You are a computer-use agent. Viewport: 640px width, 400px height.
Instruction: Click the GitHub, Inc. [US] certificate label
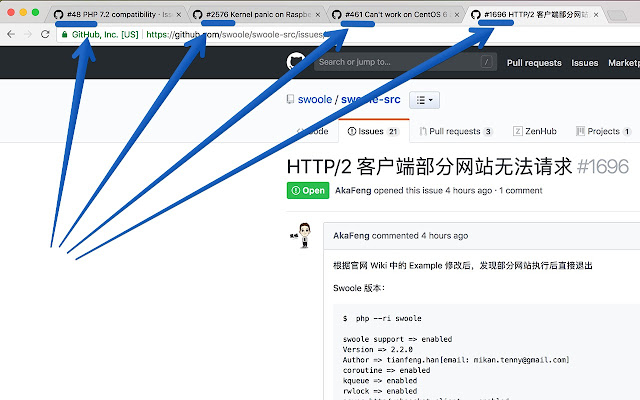(x=105, y=35)
